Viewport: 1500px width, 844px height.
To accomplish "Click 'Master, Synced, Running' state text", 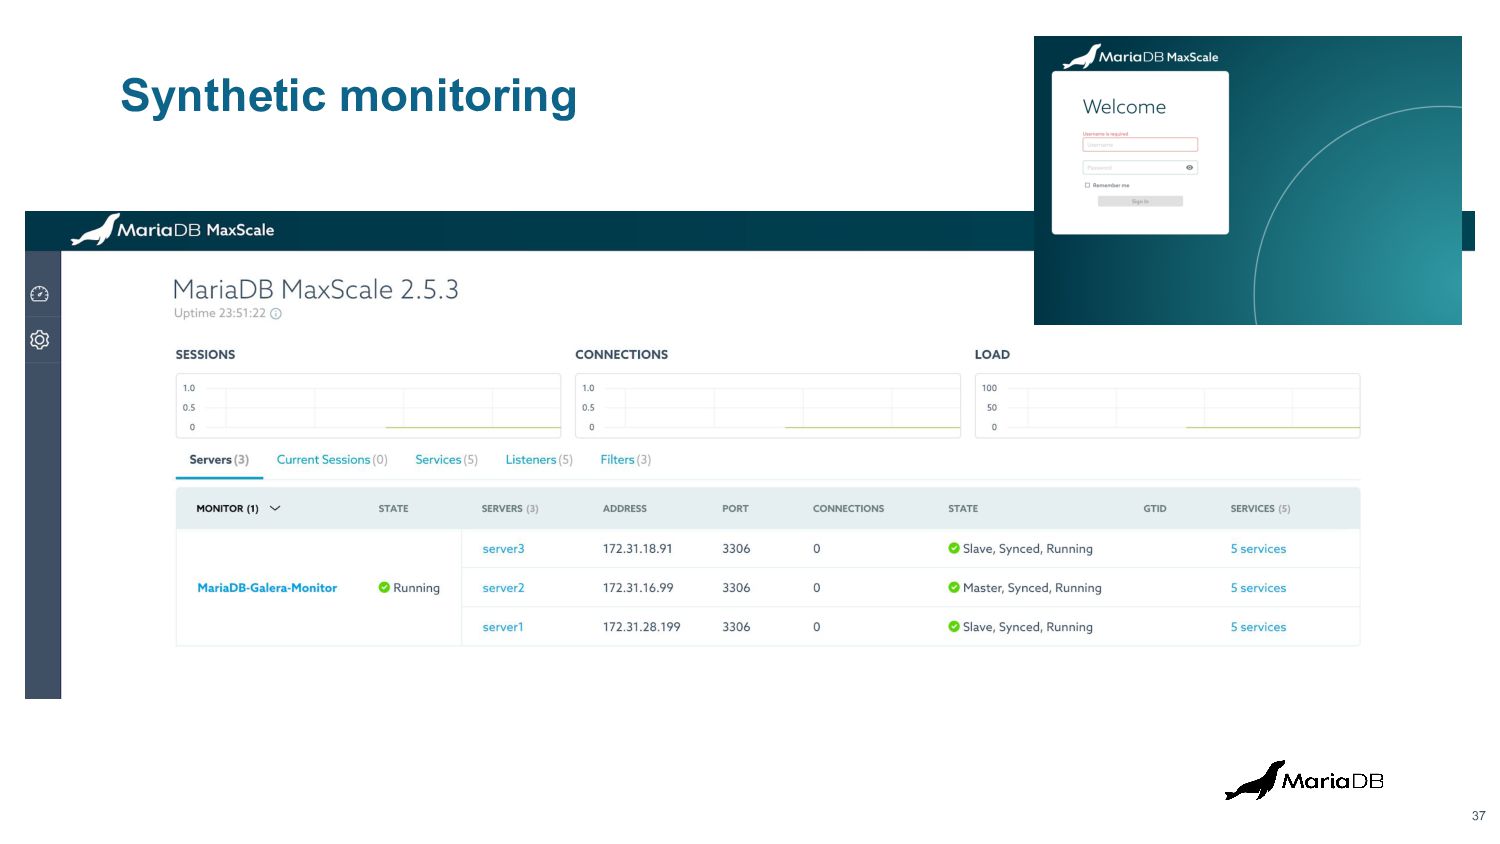I will (1032, 588).
